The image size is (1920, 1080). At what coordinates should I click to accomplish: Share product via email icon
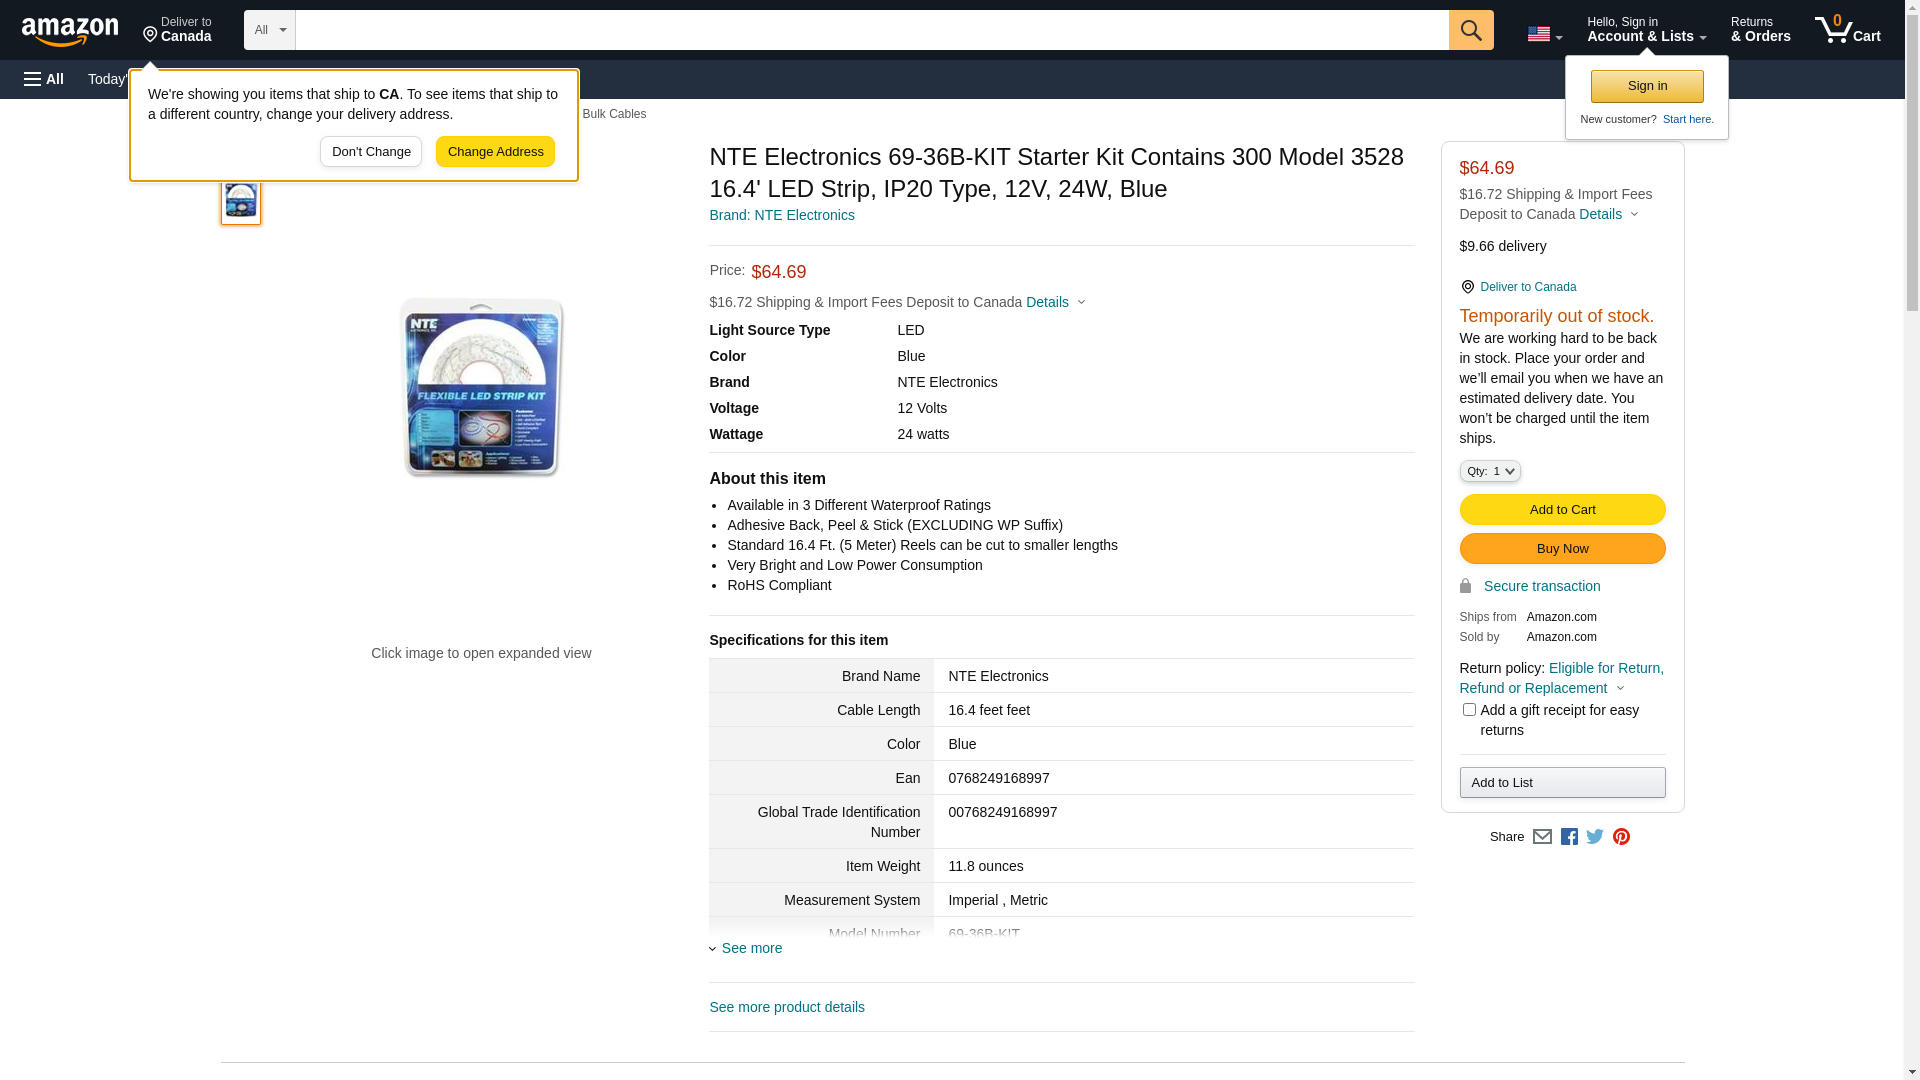[1542, 837]
